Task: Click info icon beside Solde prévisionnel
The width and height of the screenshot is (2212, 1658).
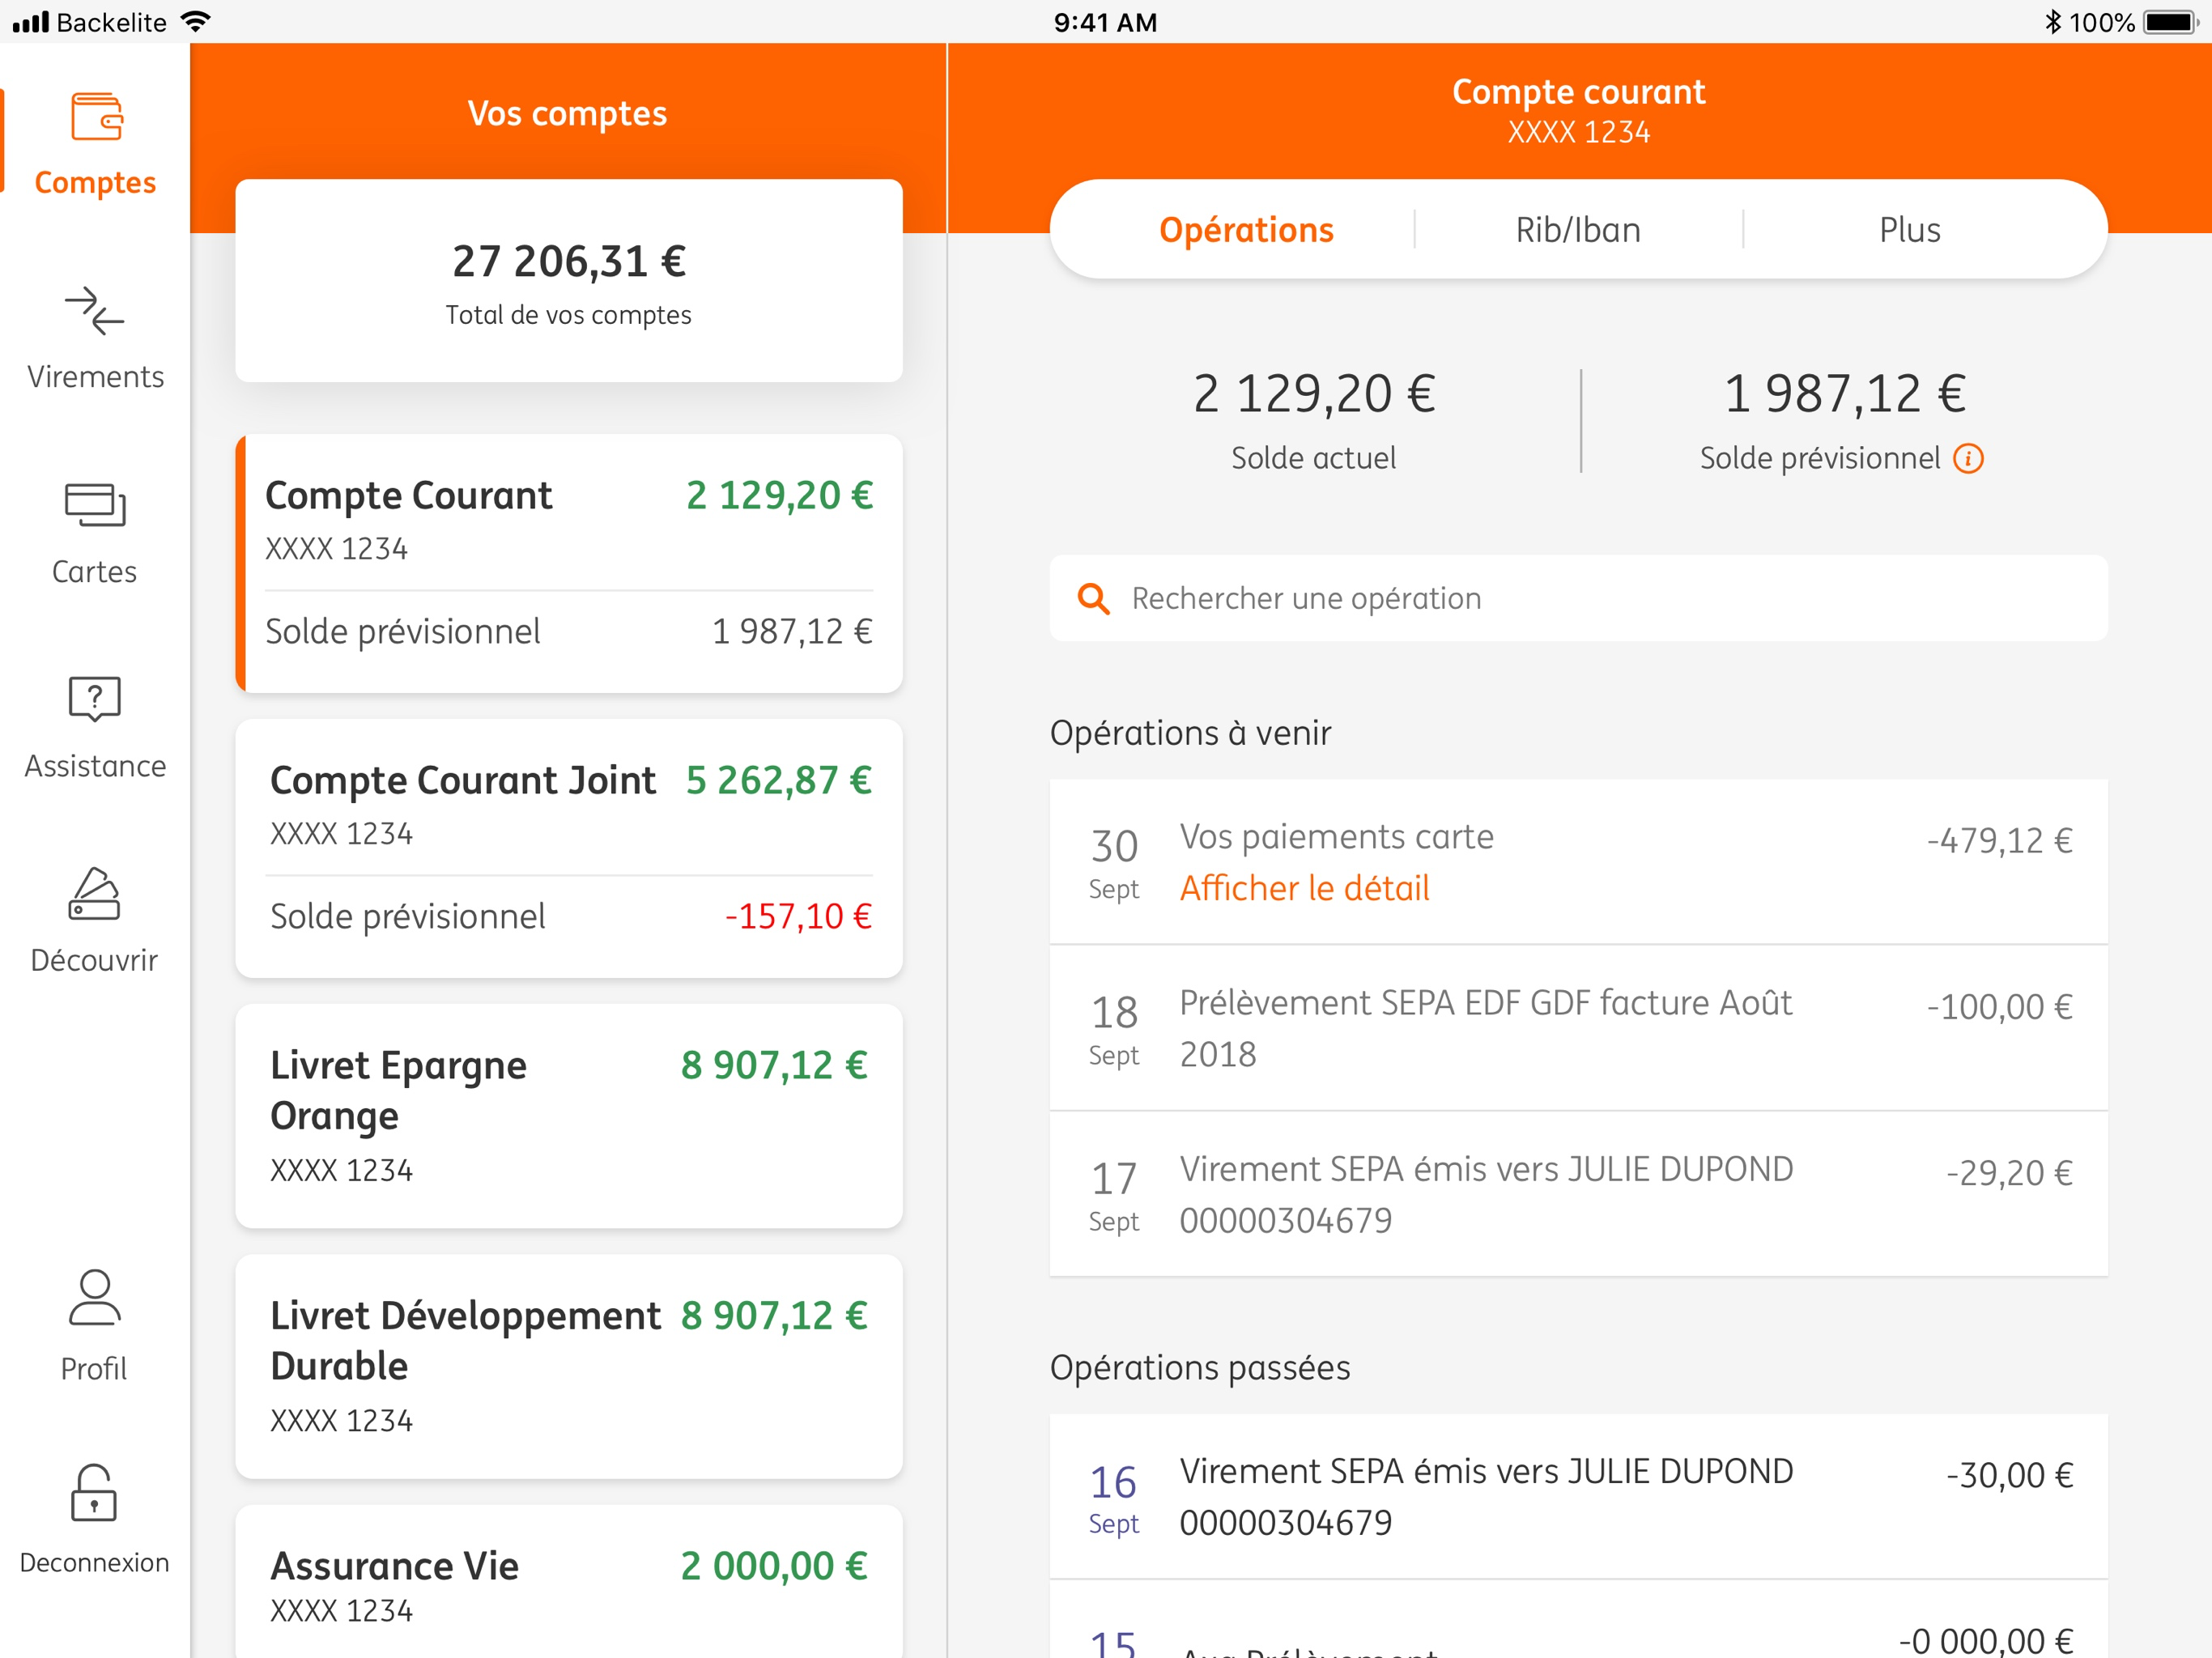Action: pos(1968,459)
